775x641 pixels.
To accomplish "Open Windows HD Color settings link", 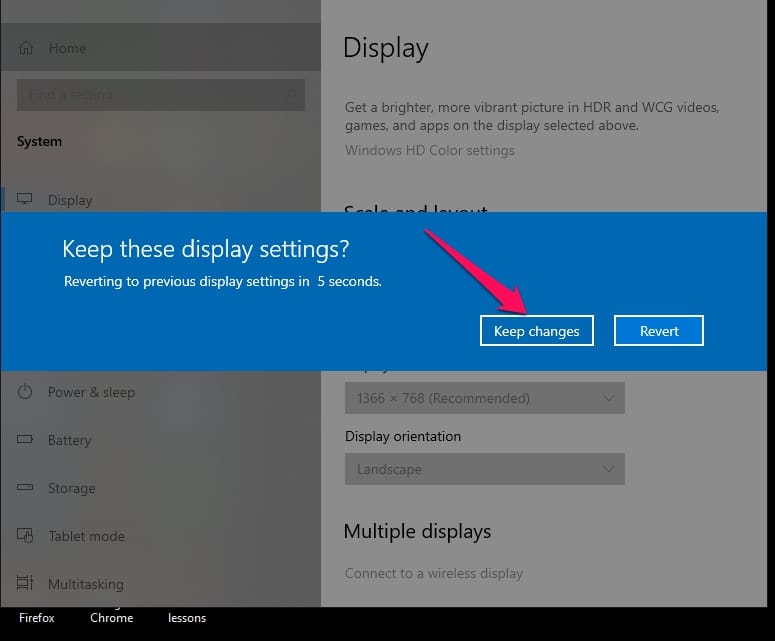I will click(430, 150).
